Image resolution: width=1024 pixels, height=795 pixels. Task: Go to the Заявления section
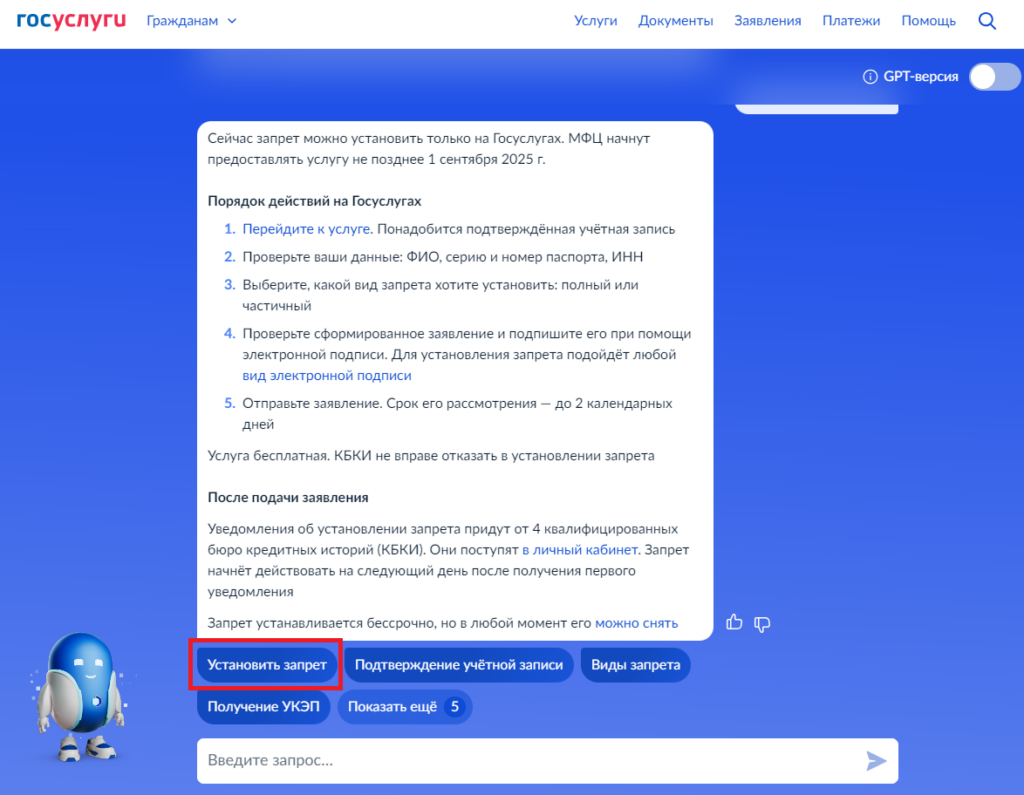click(x=768, y=21)
